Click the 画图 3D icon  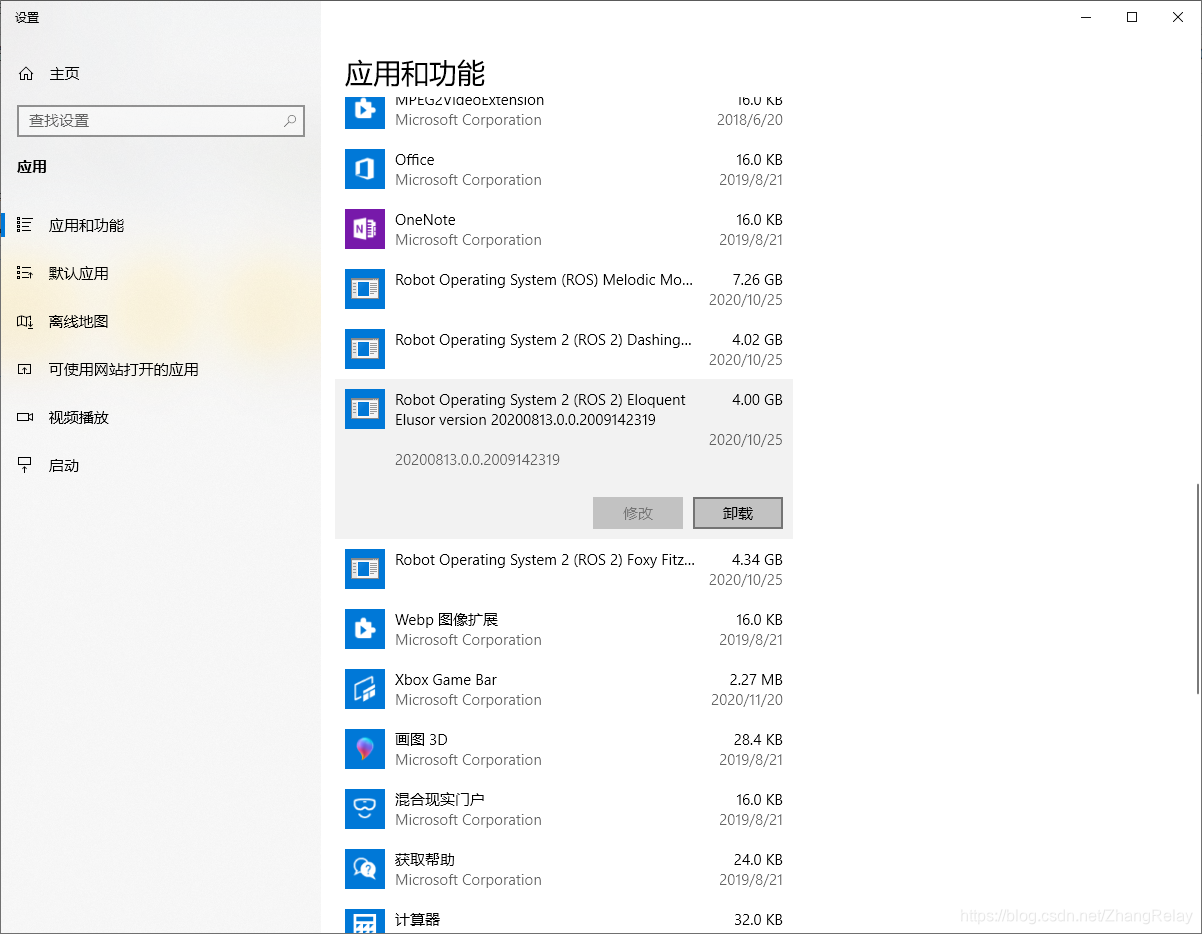point(365,749)
